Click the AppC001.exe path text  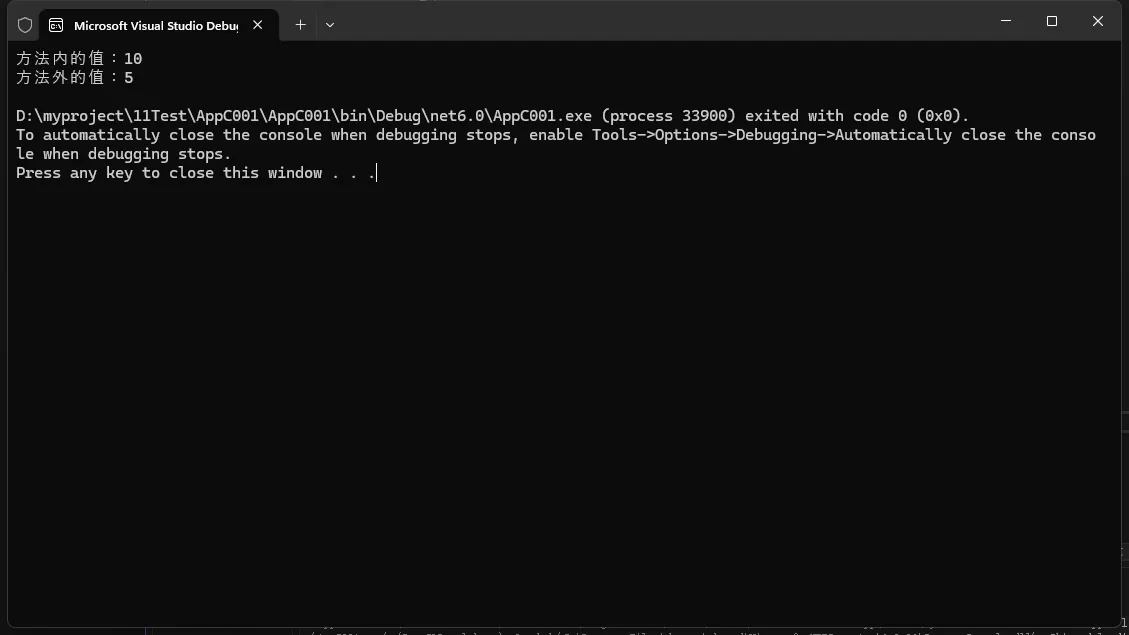pos(304,116)
